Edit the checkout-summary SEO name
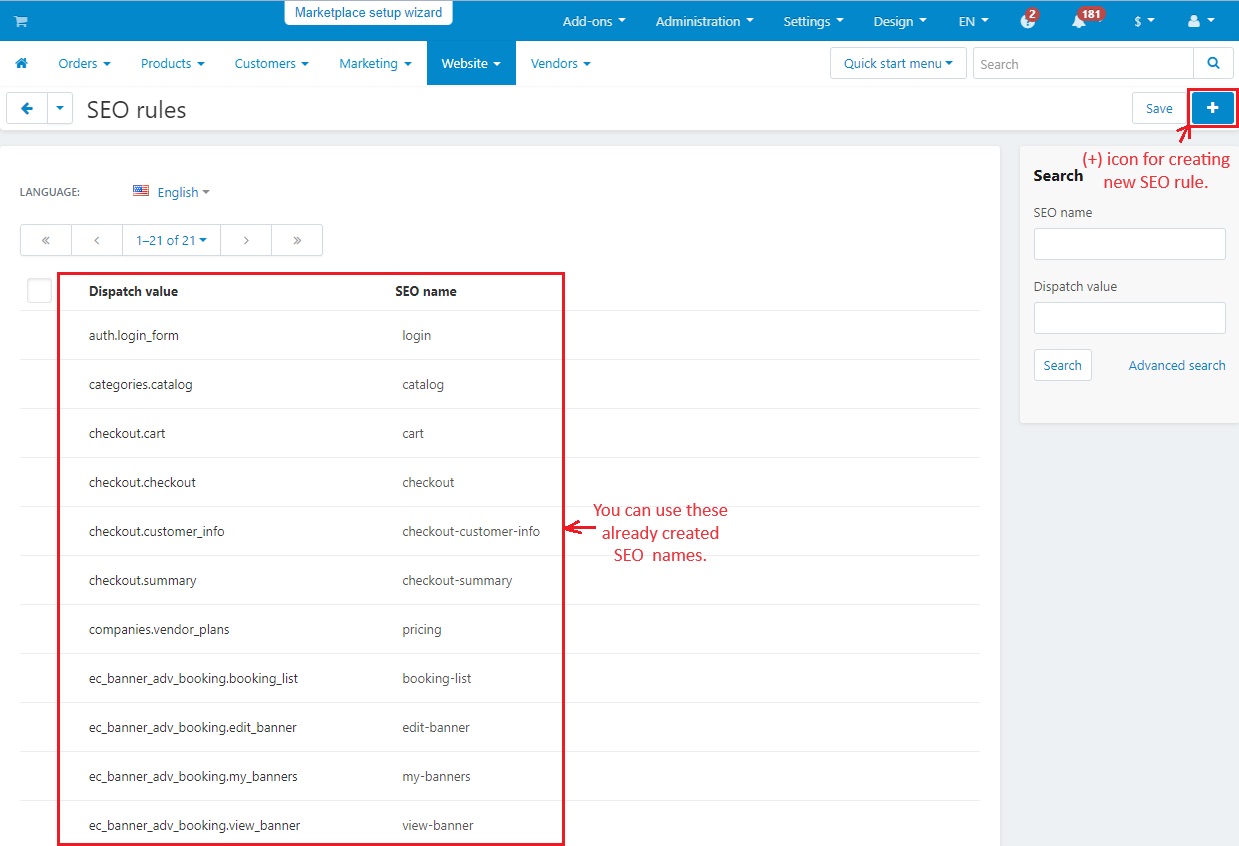This screenshot has height=846, width=1239. tap(457, 580)
